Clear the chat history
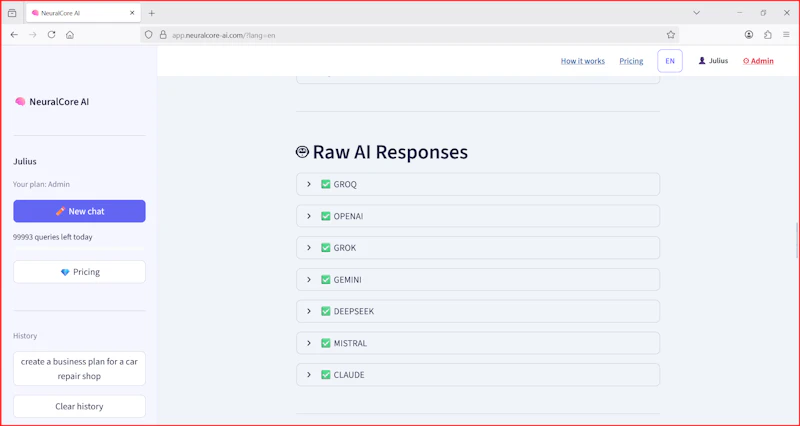Image resolution: width=800 pixels, height=426 pixels. click(79, 406)
